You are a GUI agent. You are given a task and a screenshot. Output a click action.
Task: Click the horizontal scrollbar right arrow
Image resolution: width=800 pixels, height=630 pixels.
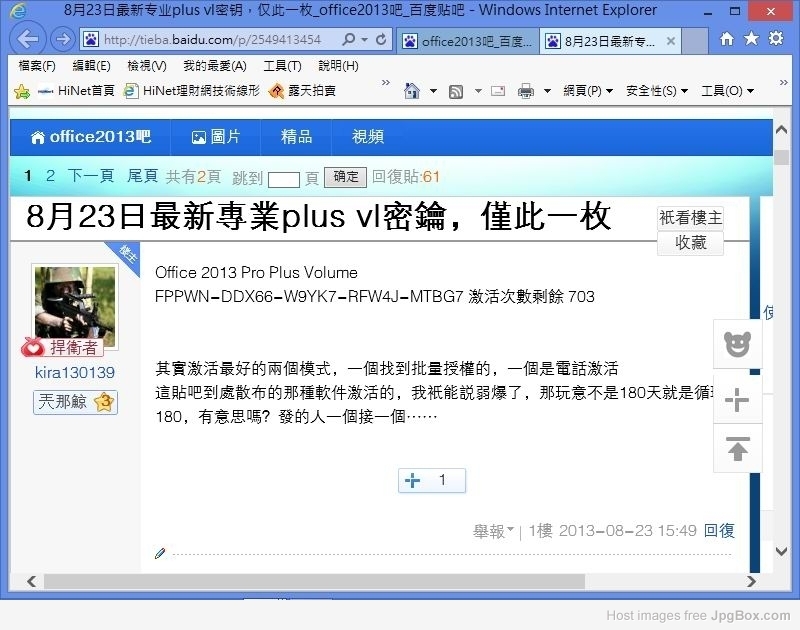coord(753,581)
